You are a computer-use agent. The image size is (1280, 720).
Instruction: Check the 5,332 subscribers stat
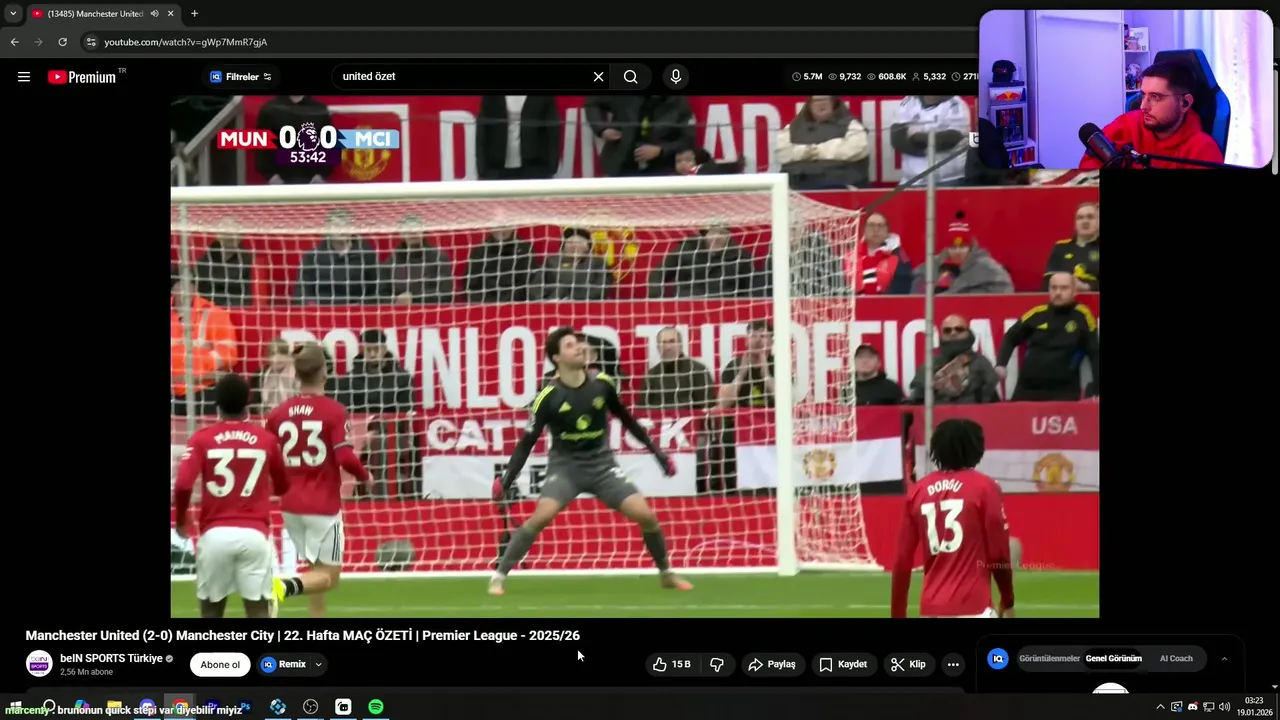tap(929, 77)
